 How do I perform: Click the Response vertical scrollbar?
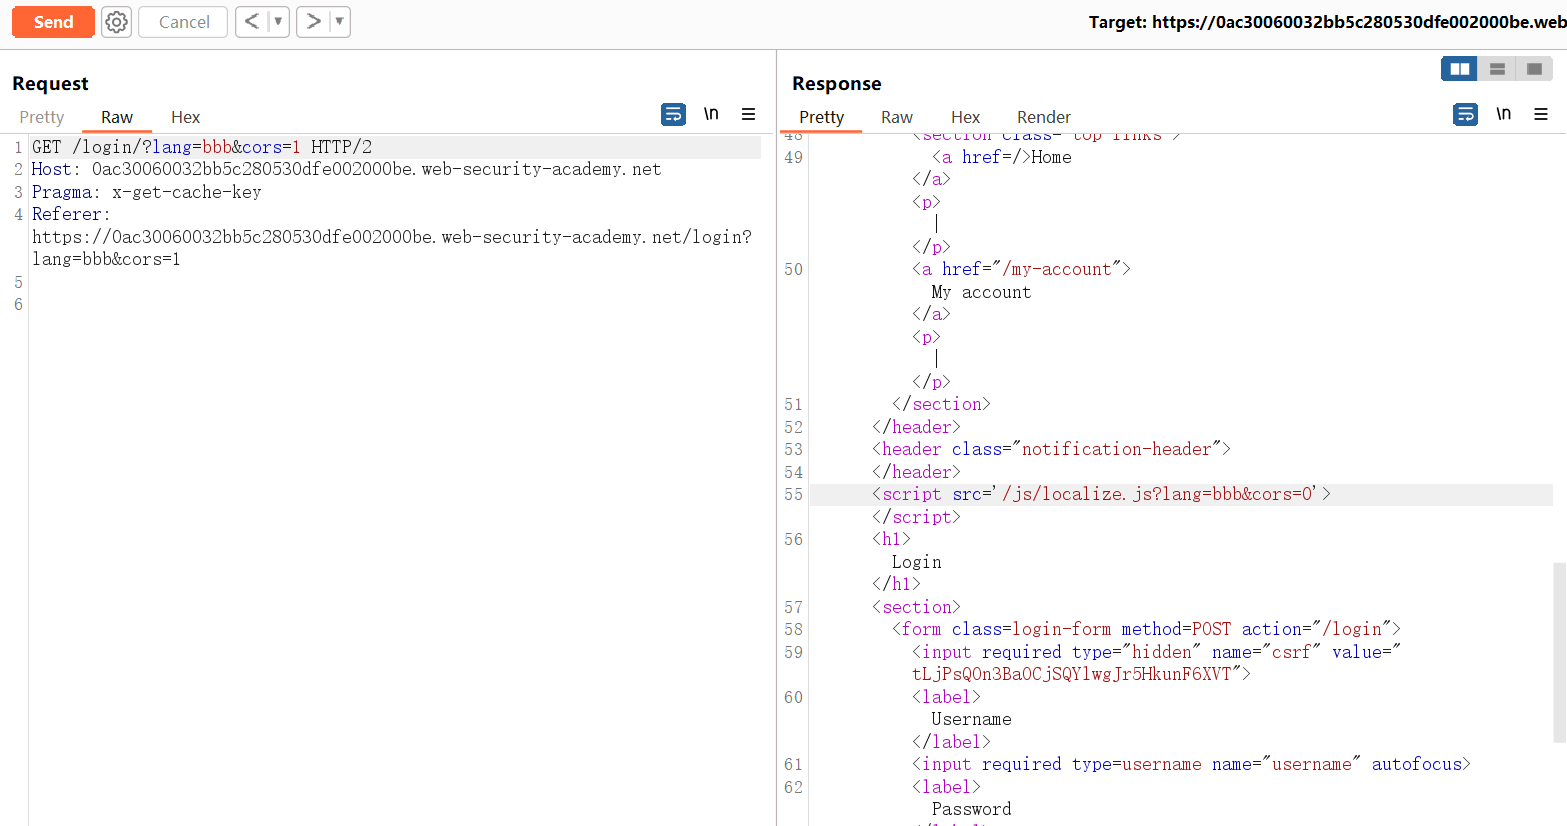[x=1559, y=652]
